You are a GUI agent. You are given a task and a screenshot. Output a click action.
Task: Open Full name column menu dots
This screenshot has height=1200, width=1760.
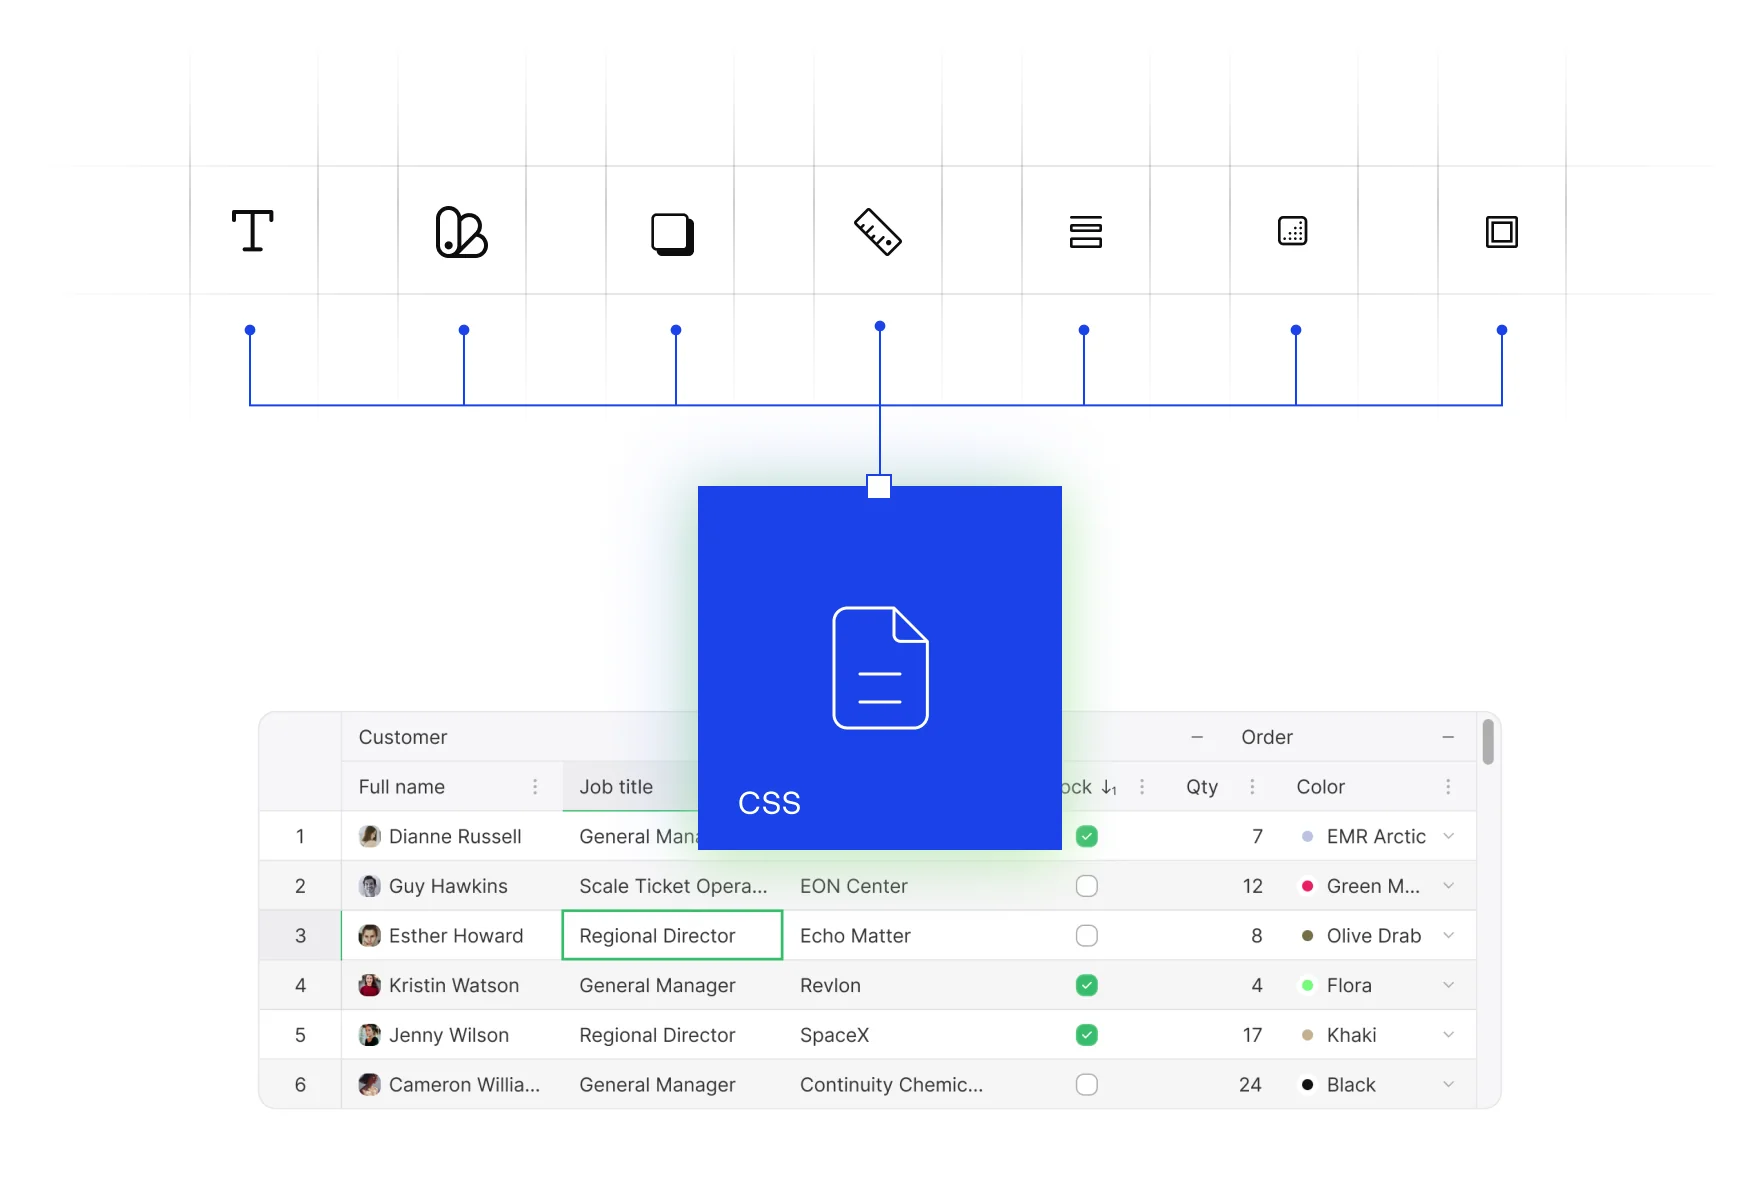[x=535, y=787]
